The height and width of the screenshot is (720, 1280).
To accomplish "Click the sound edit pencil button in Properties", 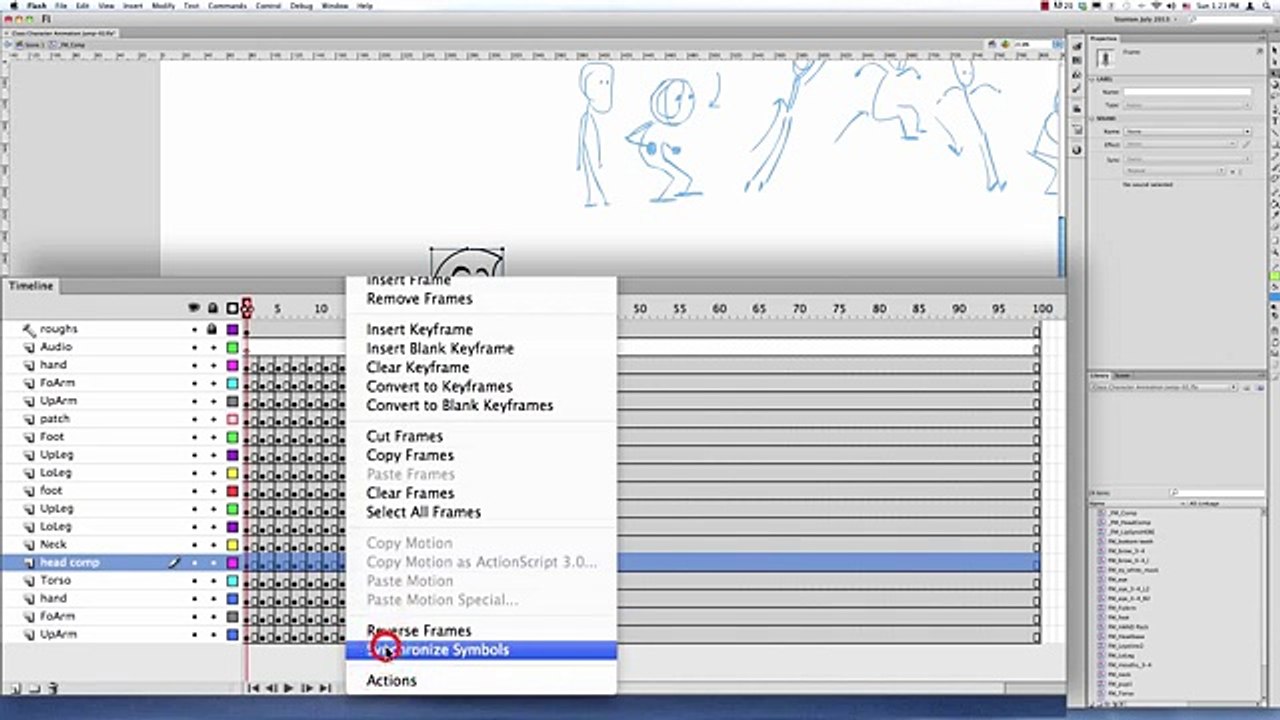I will [x=1246, y=145].
